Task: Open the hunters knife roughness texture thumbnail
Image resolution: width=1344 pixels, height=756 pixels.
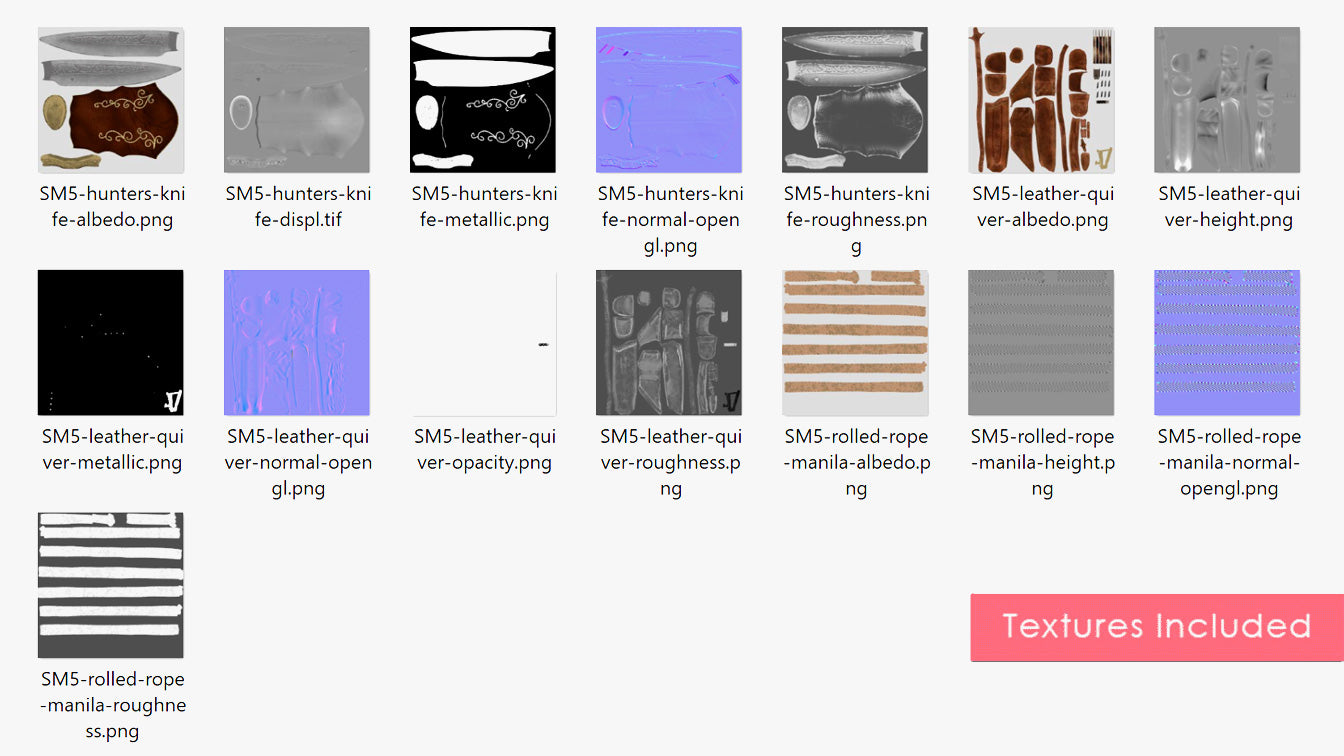Action: (x=855, y=100)
